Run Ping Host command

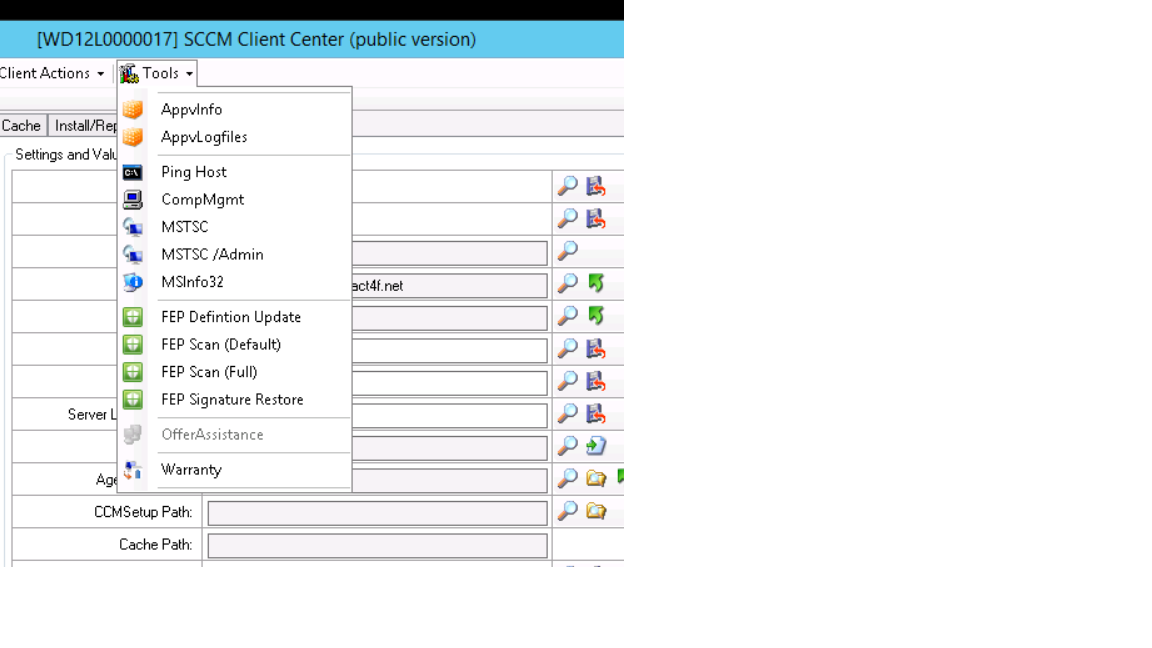point(234,172)
